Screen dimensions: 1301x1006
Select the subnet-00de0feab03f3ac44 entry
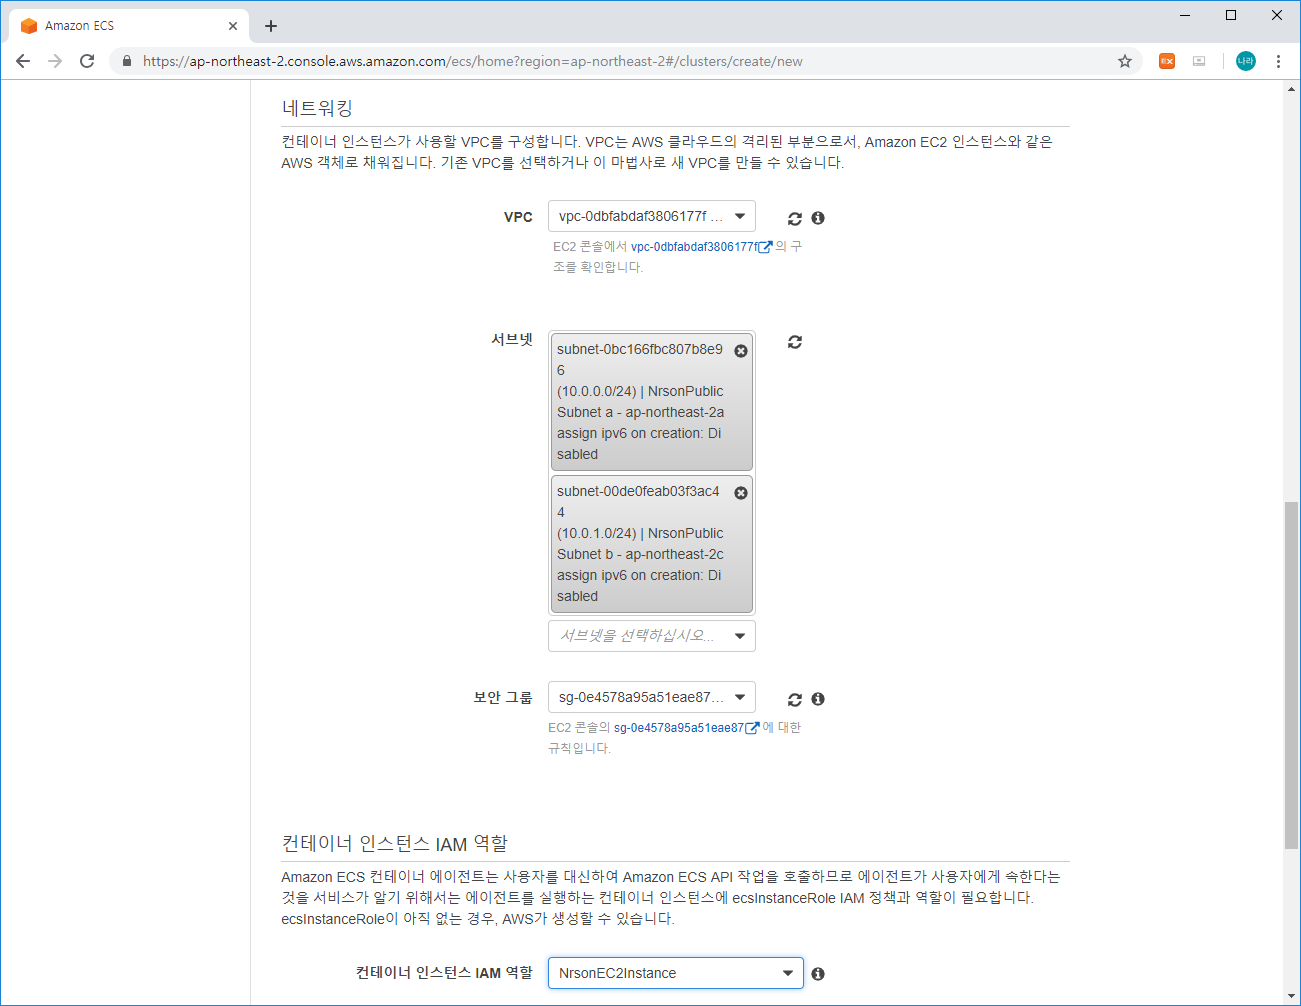point(652,544)
